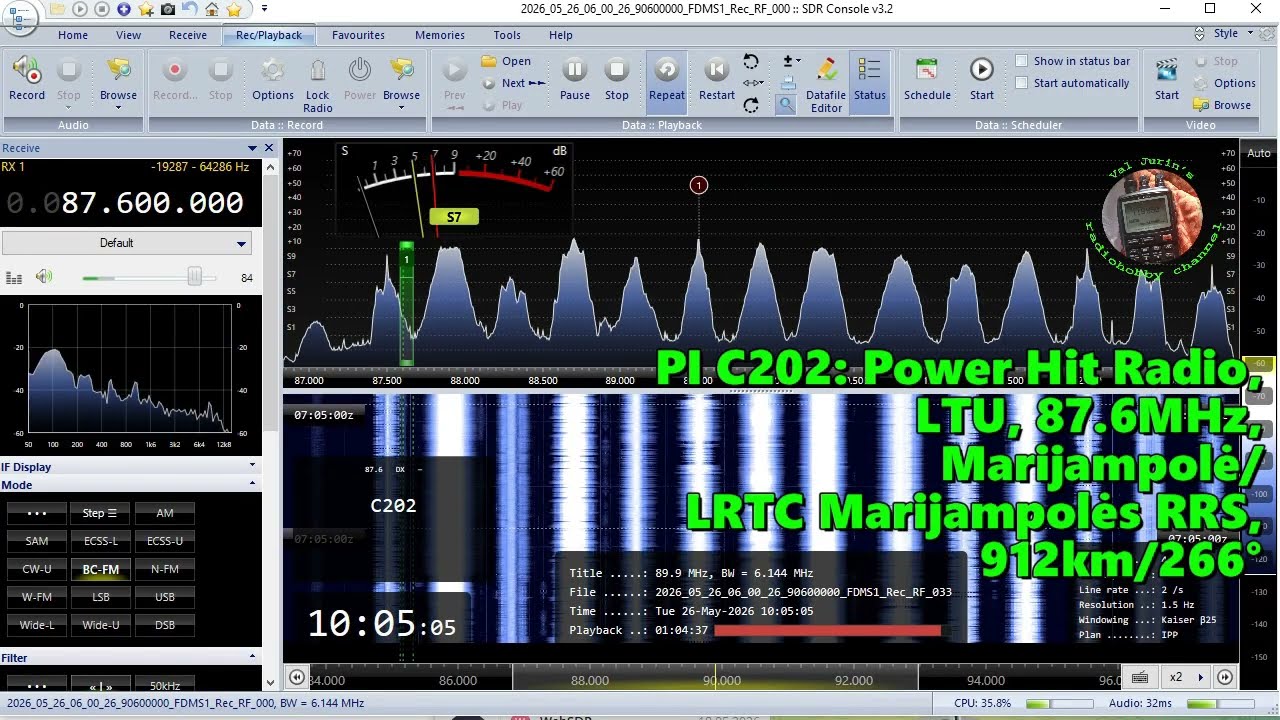Image resolution: width=1280 pixels, height=720 pixels.
Task: Click the blue plus icon in quick toolbar
Action: click(124, 9)
